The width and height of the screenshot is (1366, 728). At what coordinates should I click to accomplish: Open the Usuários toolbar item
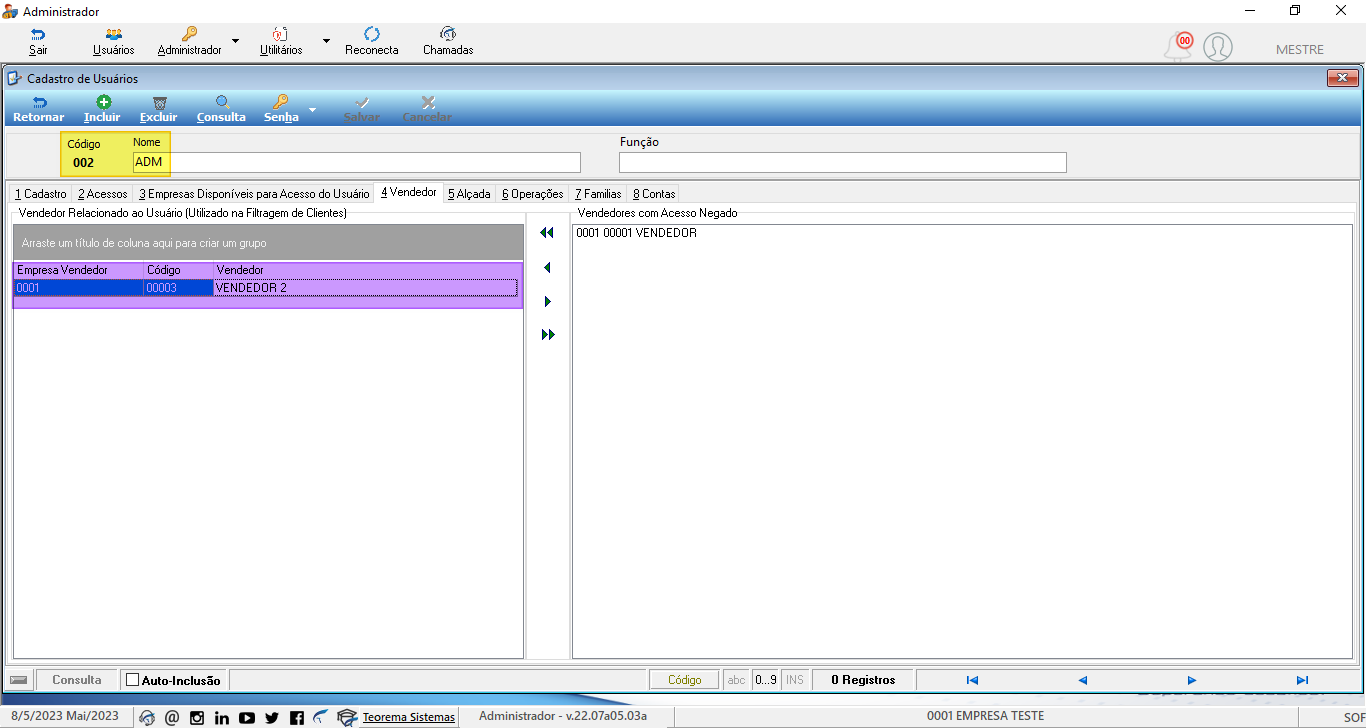(113, 41)
